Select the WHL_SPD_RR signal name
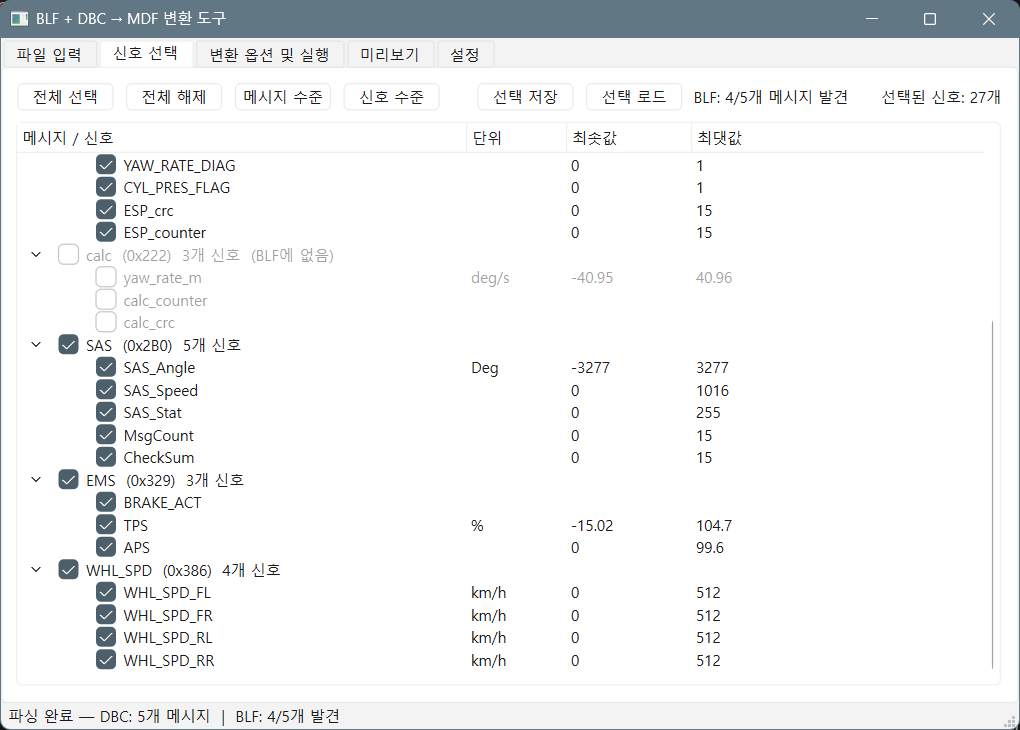The width and height of the screenshot is (1020, 730). (169, 660)
